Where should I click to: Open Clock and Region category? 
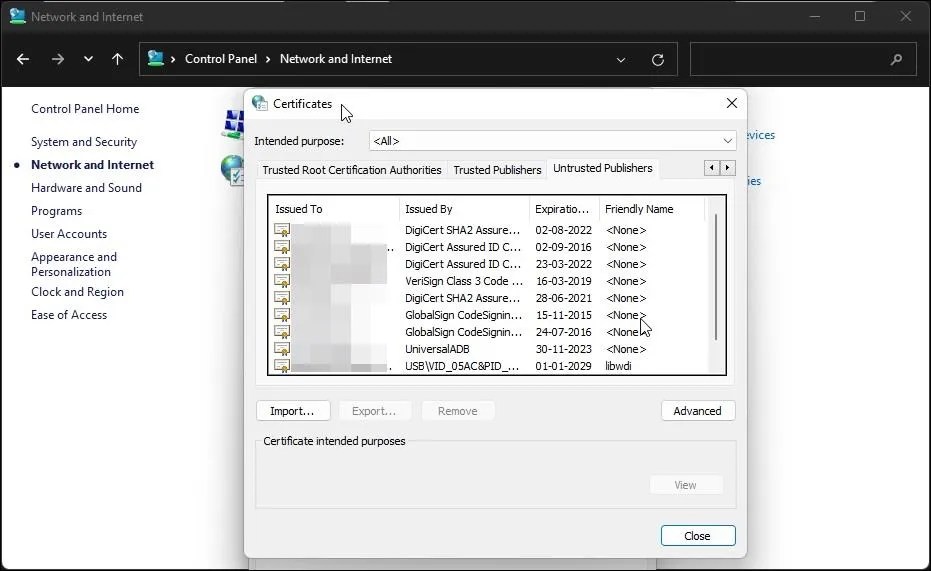click(77, 292)
